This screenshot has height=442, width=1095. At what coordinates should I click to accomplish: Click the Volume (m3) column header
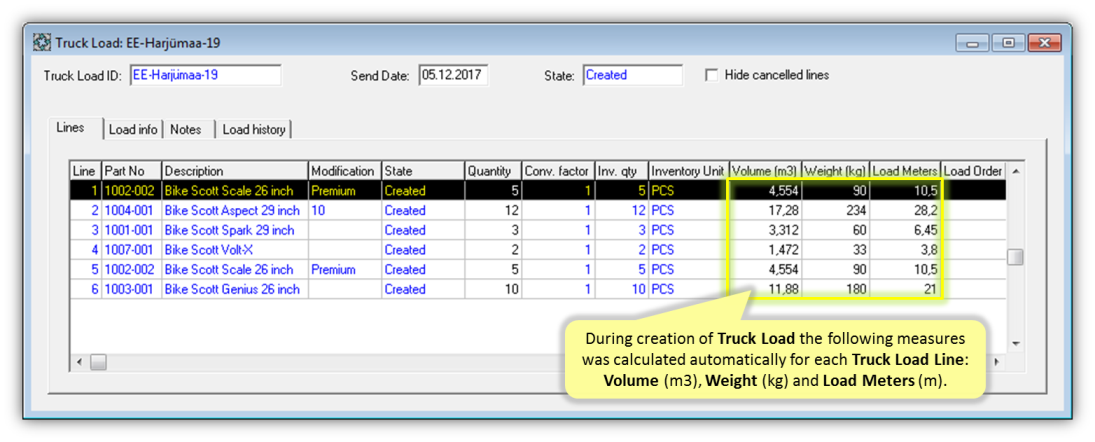[x=765, y=171]
